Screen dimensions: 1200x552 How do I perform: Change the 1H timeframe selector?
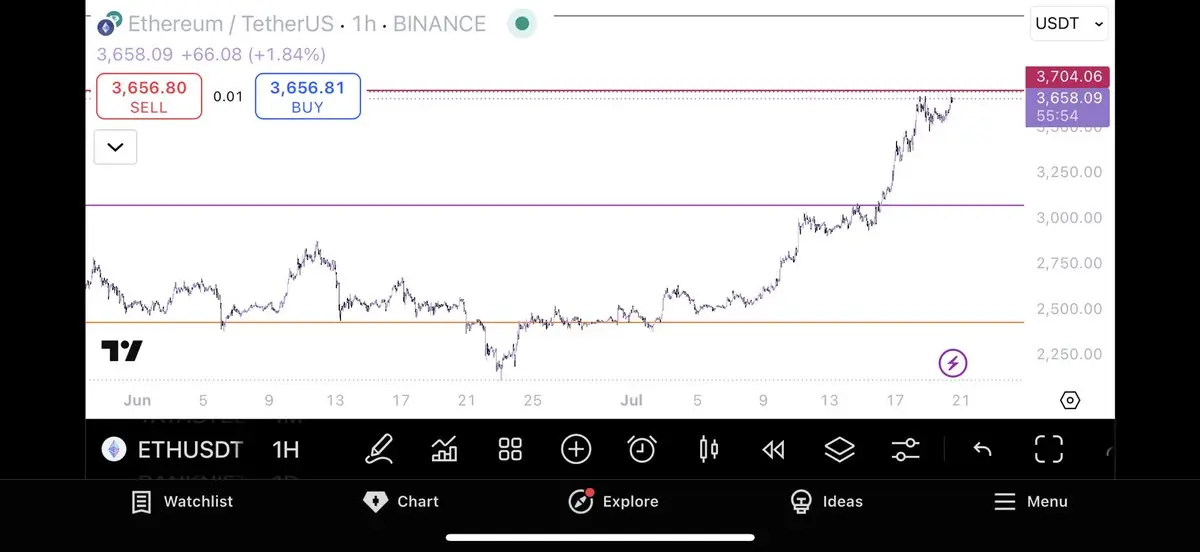pos(286,450)
